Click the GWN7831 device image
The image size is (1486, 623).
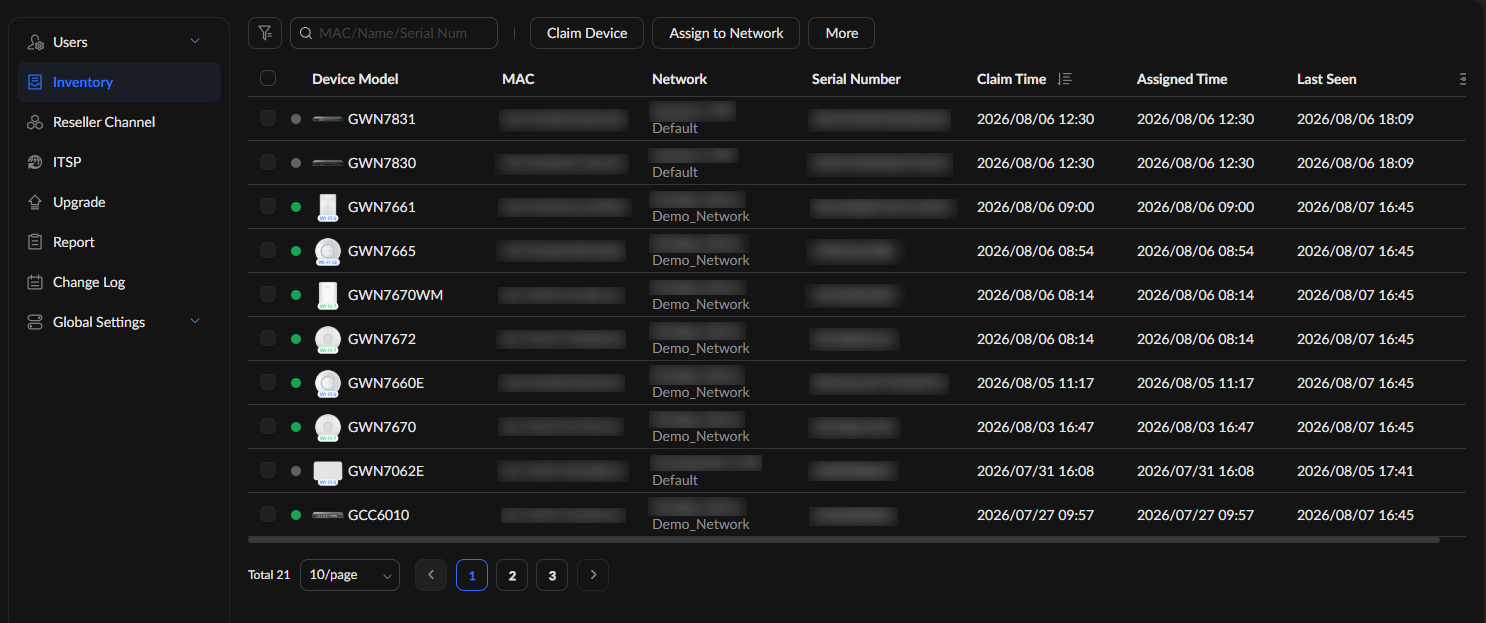326,119
